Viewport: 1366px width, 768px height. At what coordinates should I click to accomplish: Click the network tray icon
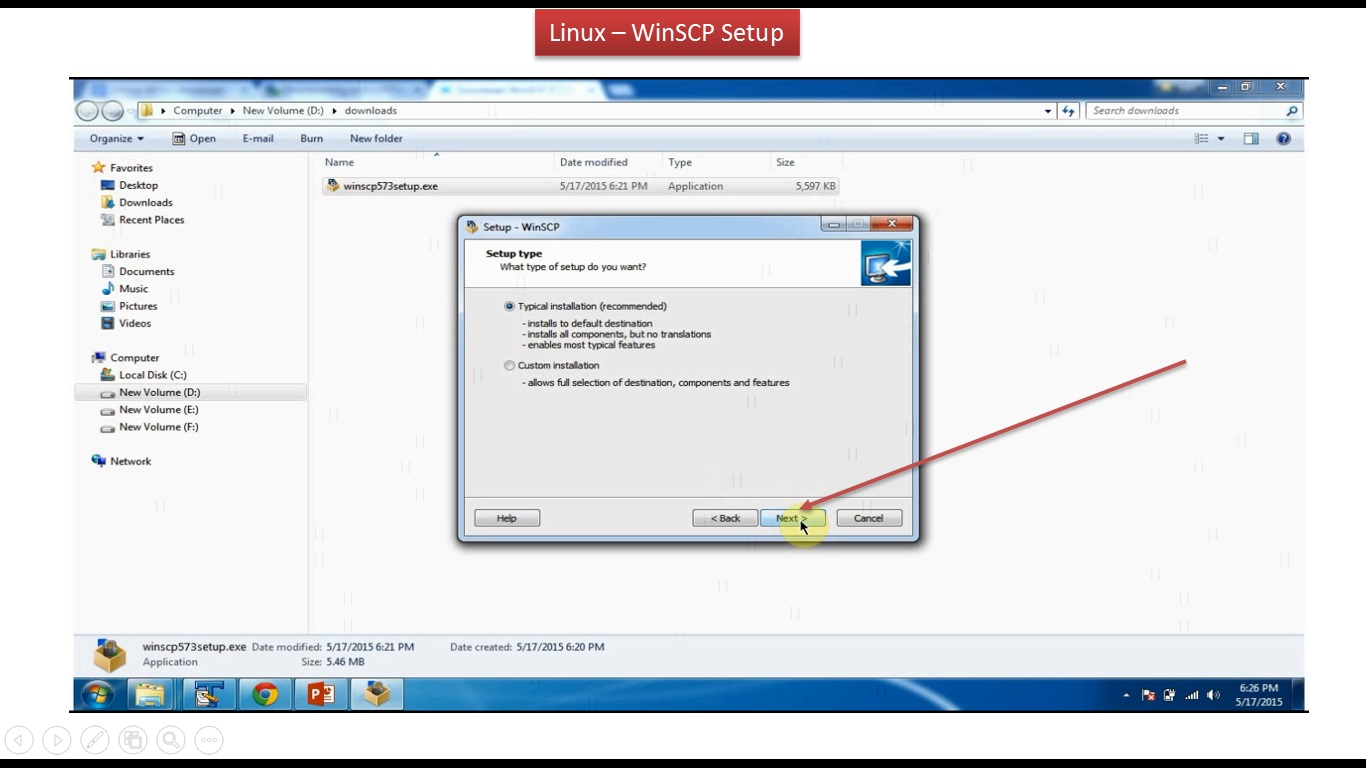(x=1169, y=695)
